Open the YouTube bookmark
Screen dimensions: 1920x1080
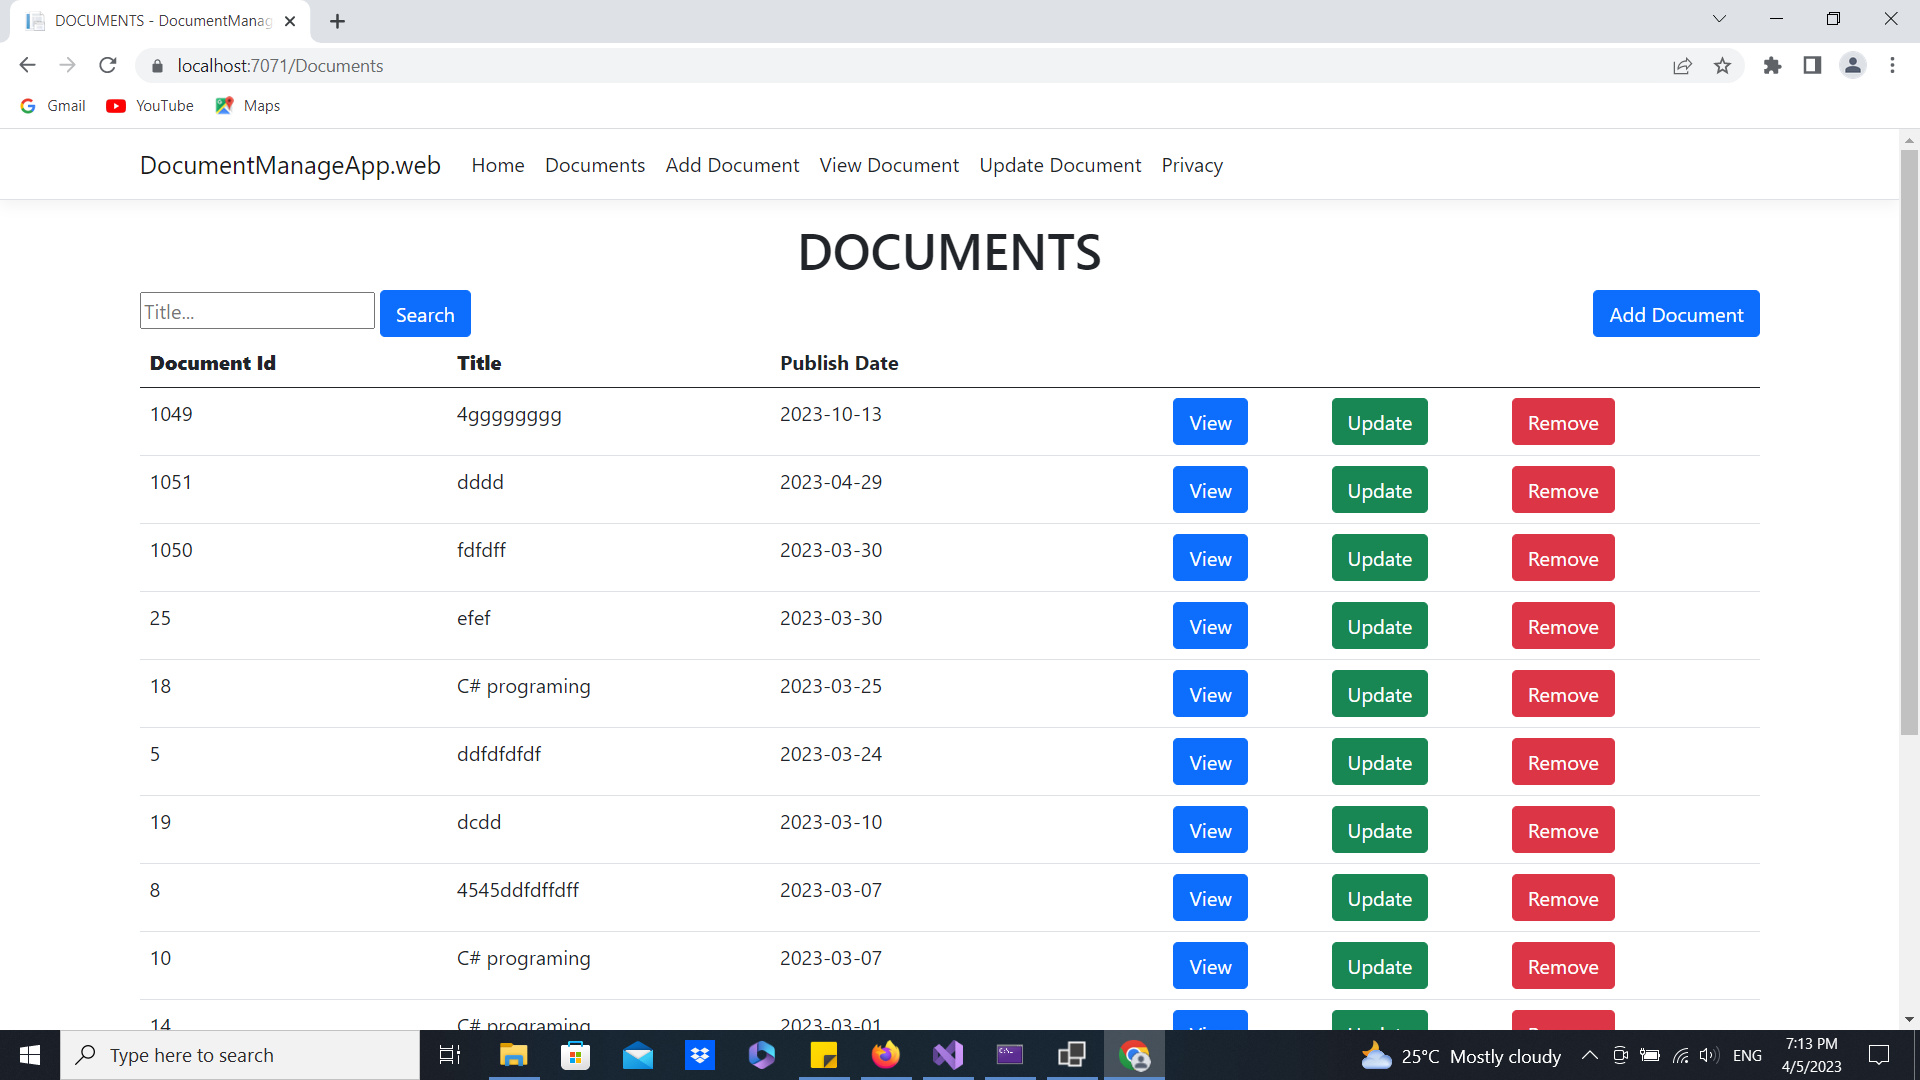149,105
